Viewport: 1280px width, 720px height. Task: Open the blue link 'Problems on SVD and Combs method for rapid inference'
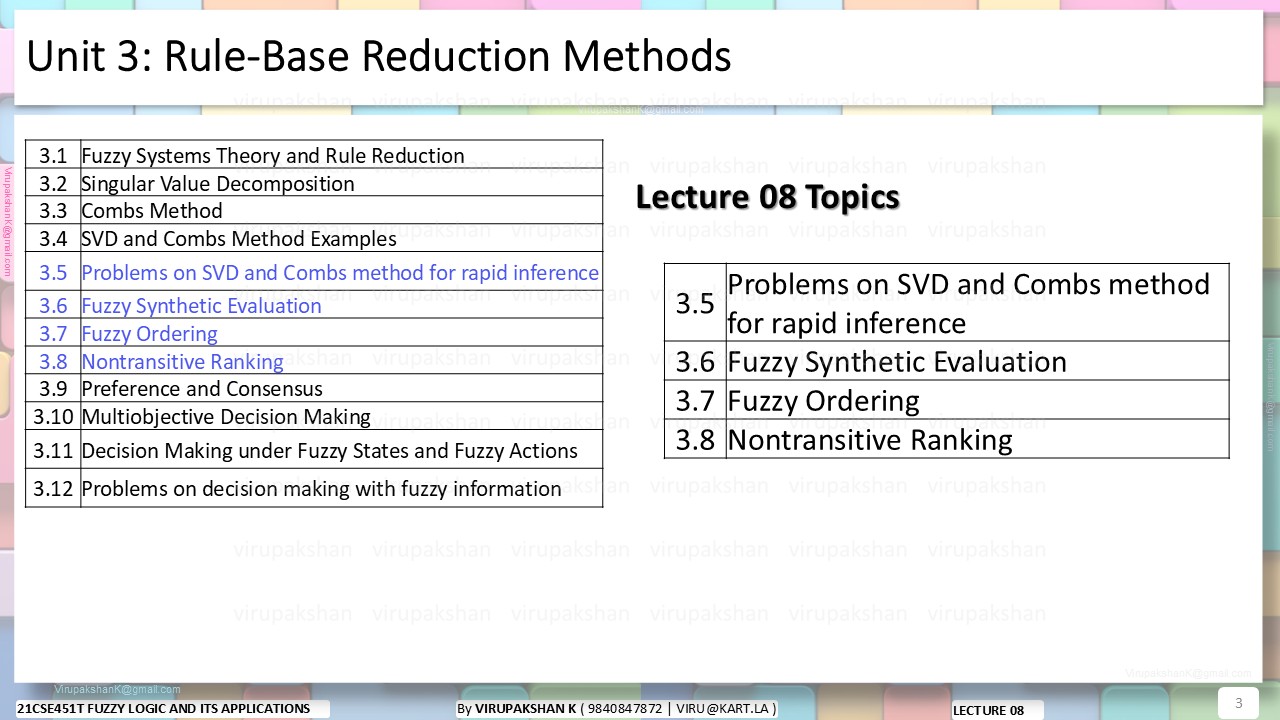pos(340,273)
